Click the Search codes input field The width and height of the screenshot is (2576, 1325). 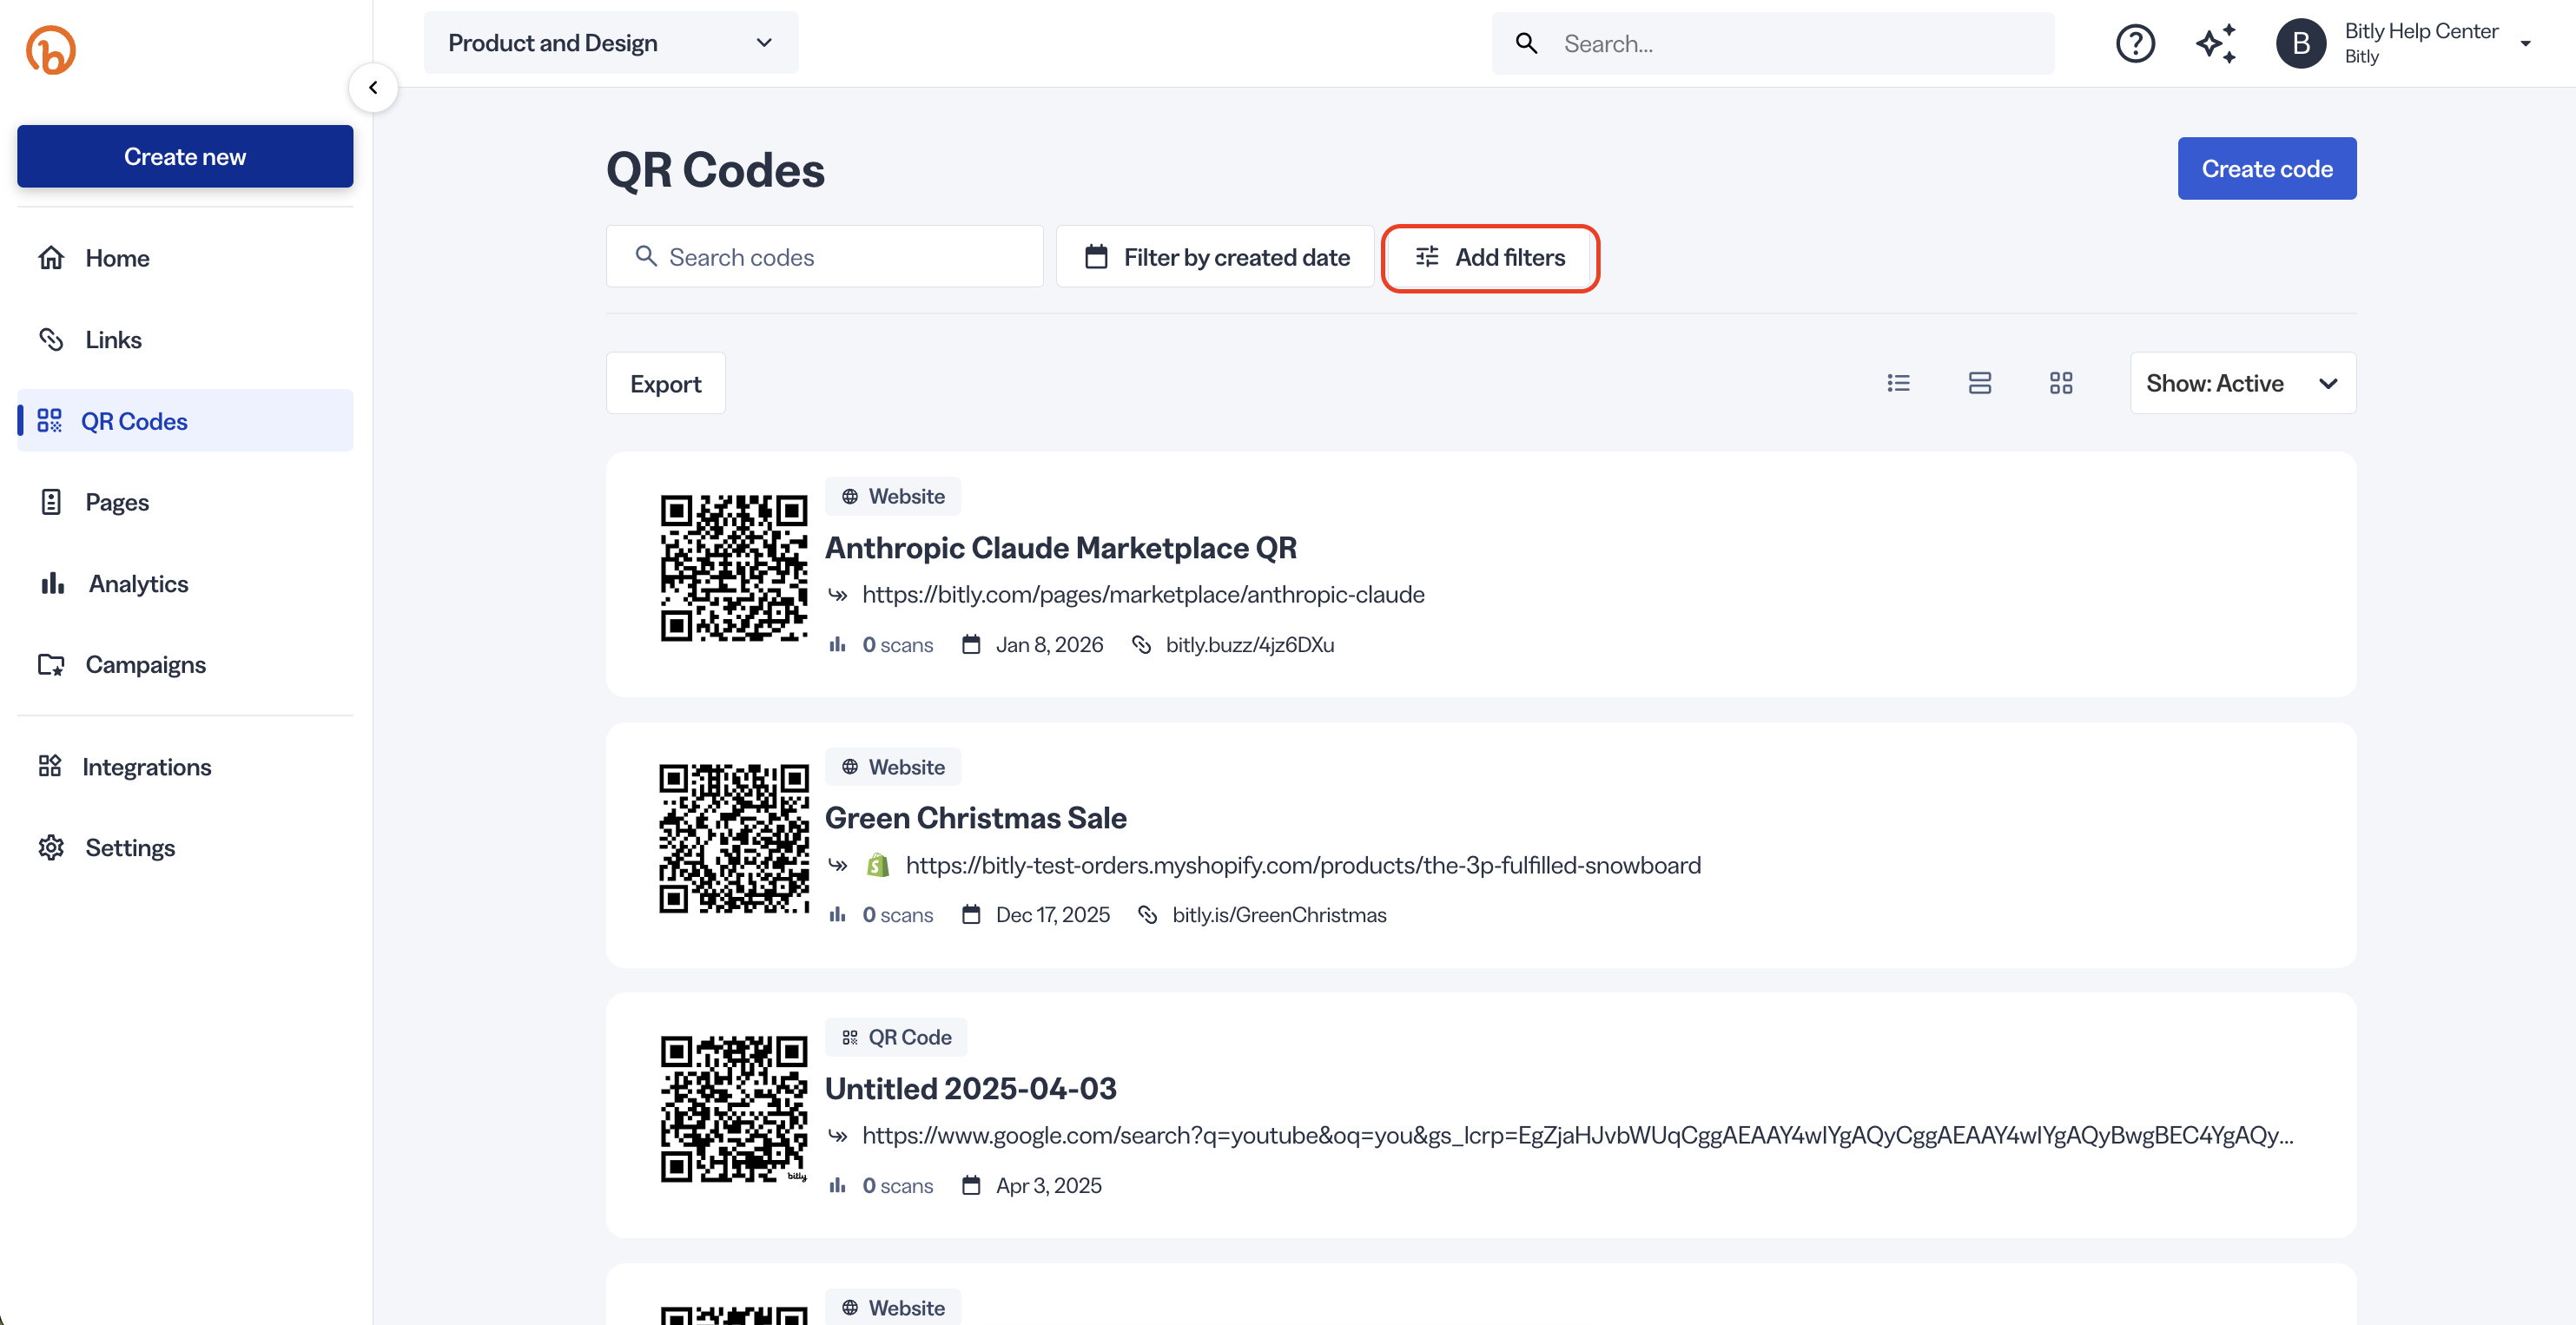point(824,257)
